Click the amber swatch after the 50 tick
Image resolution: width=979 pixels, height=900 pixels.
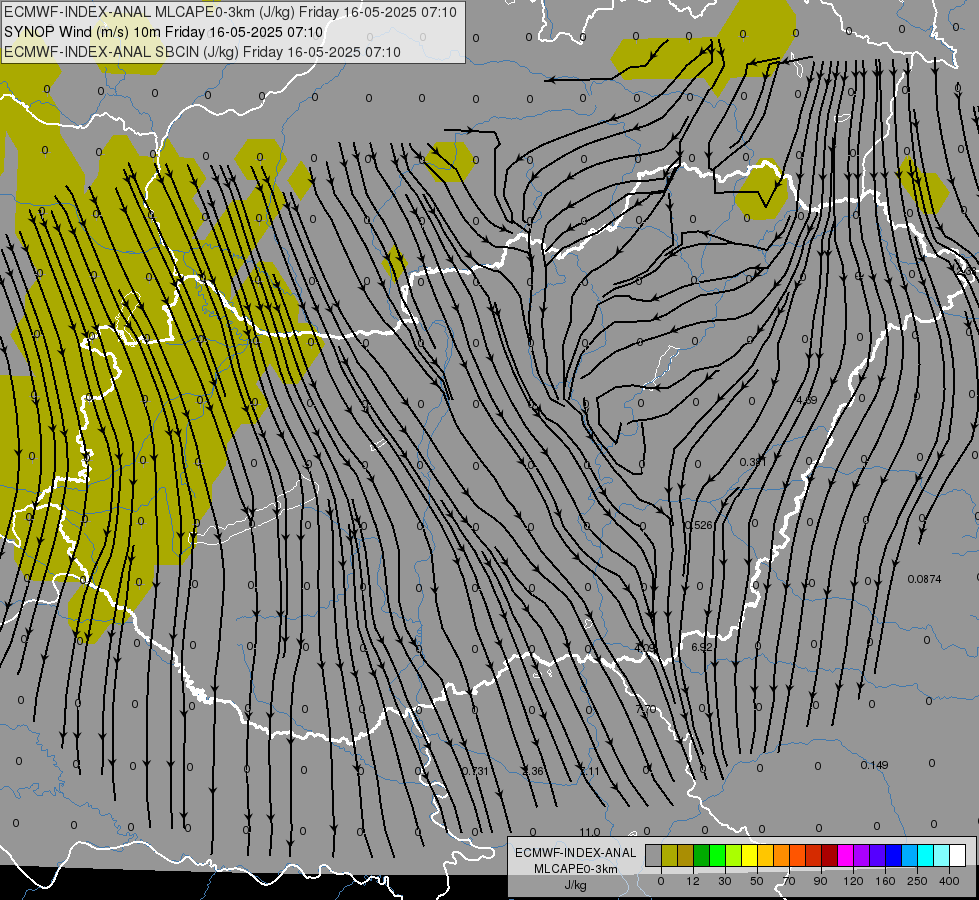[766, 855]
